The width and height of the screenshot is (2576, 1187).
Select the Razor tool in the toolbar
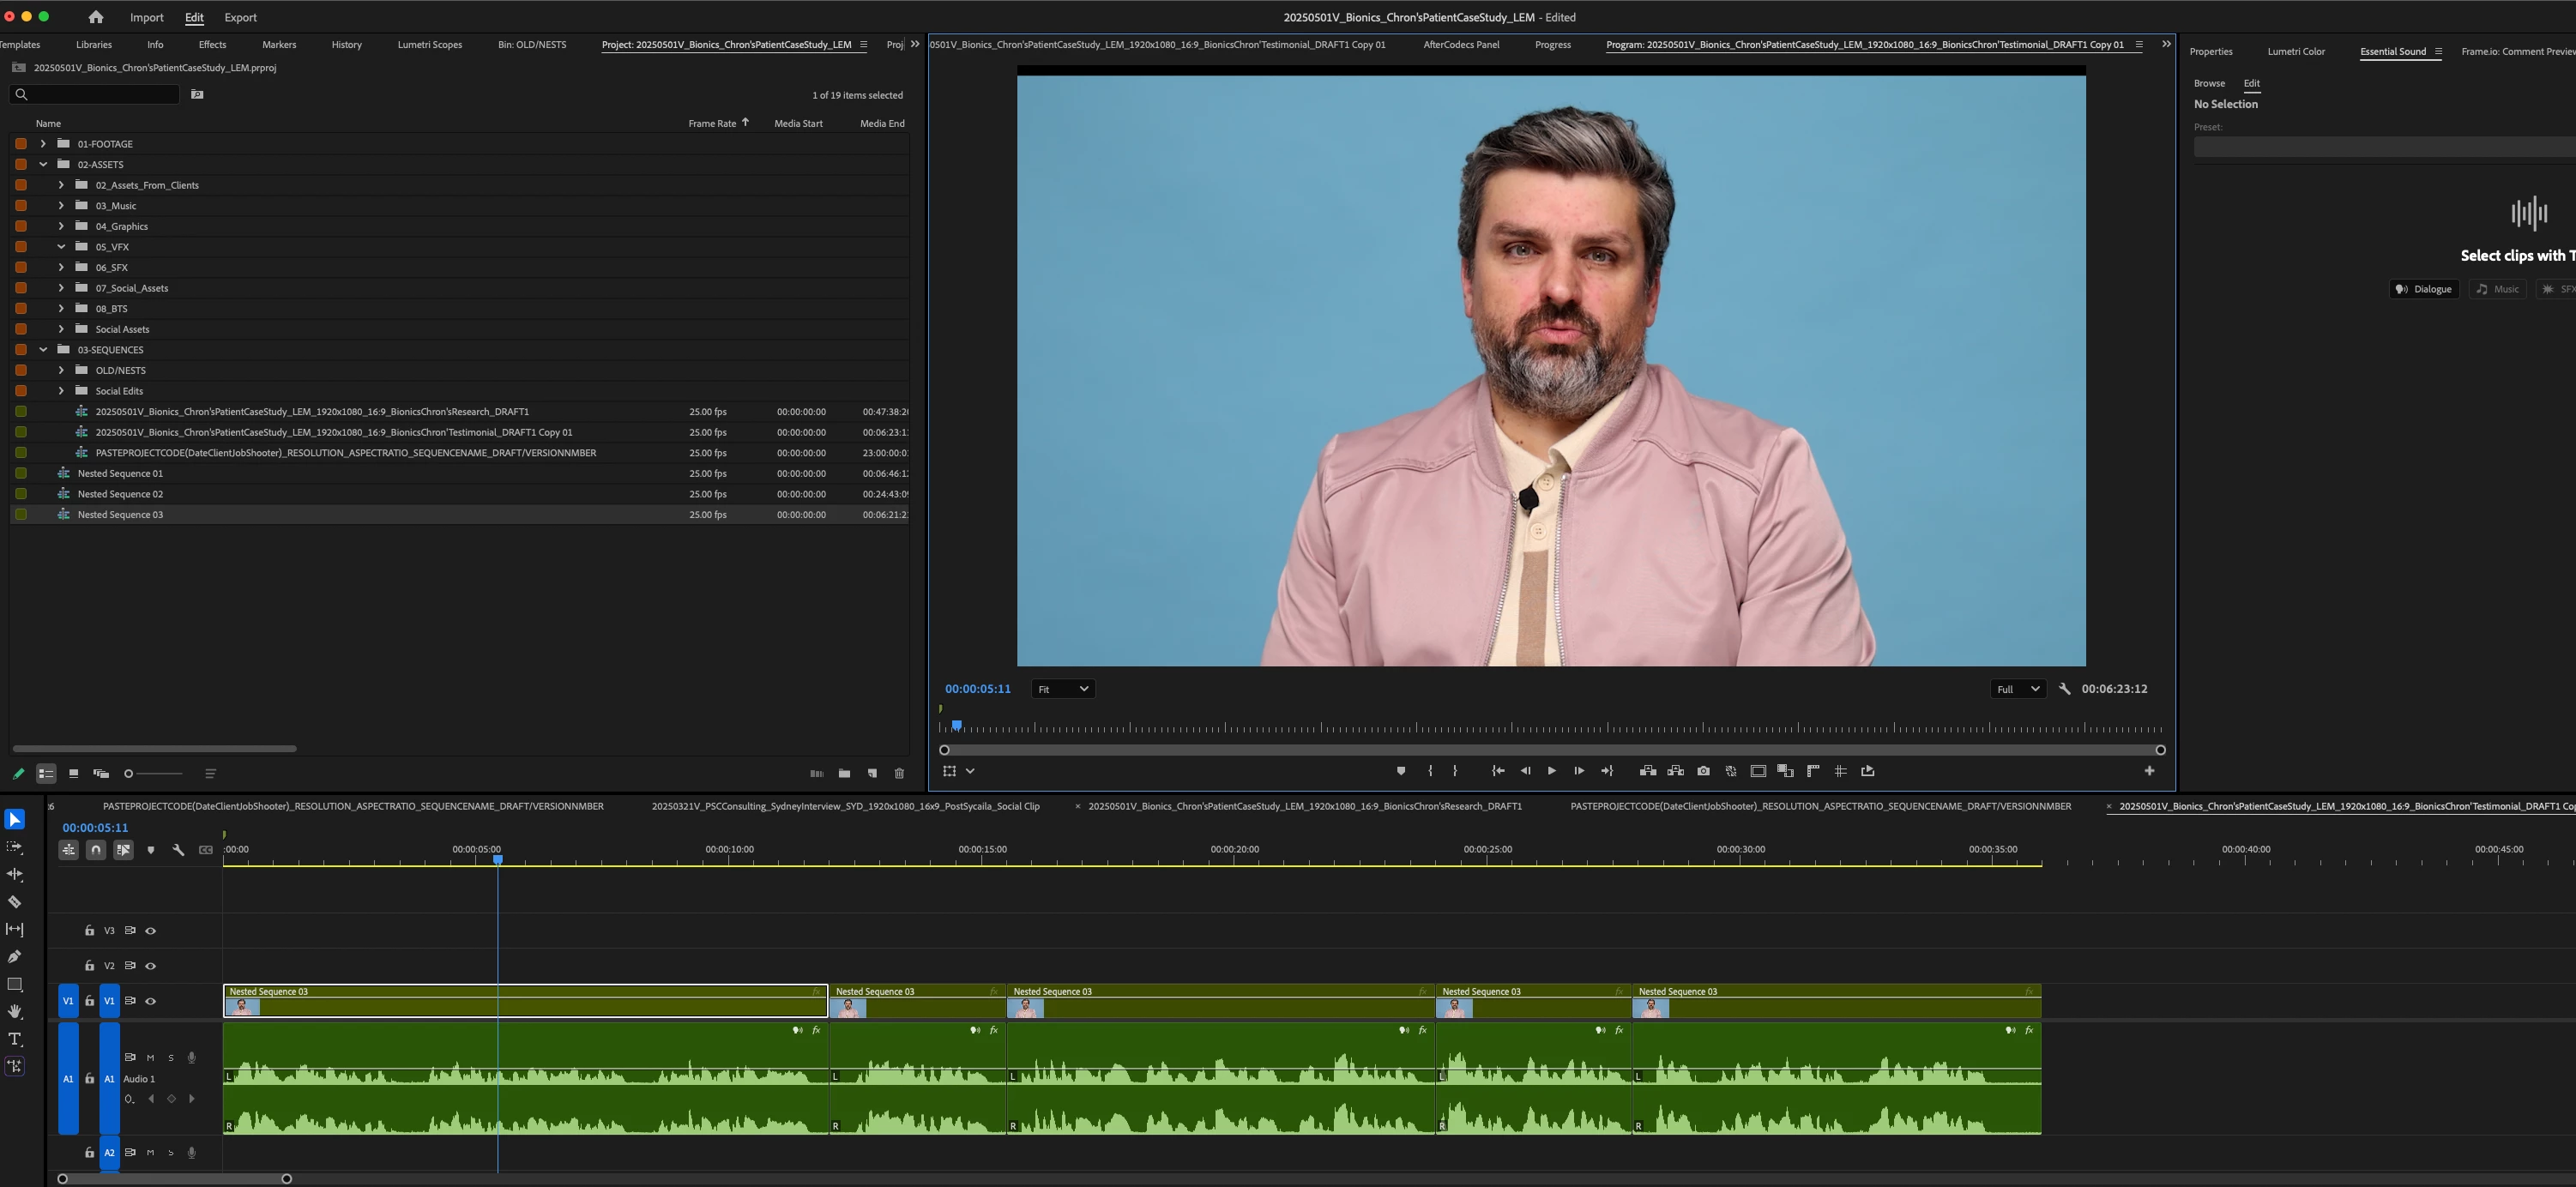tap(15, 902)
